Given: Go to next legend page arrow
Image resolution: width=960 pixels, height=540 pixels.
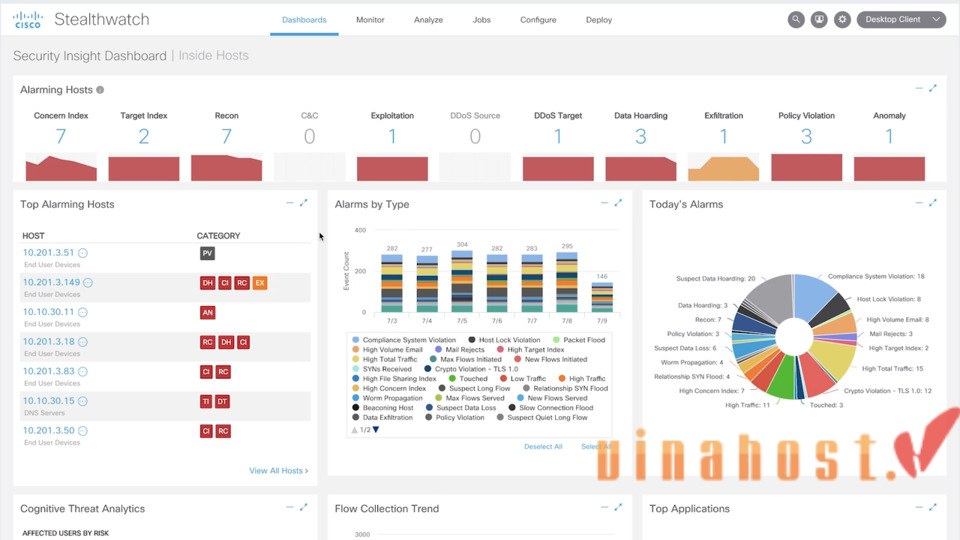Looking at the screenshot, I should click(376, 430).
